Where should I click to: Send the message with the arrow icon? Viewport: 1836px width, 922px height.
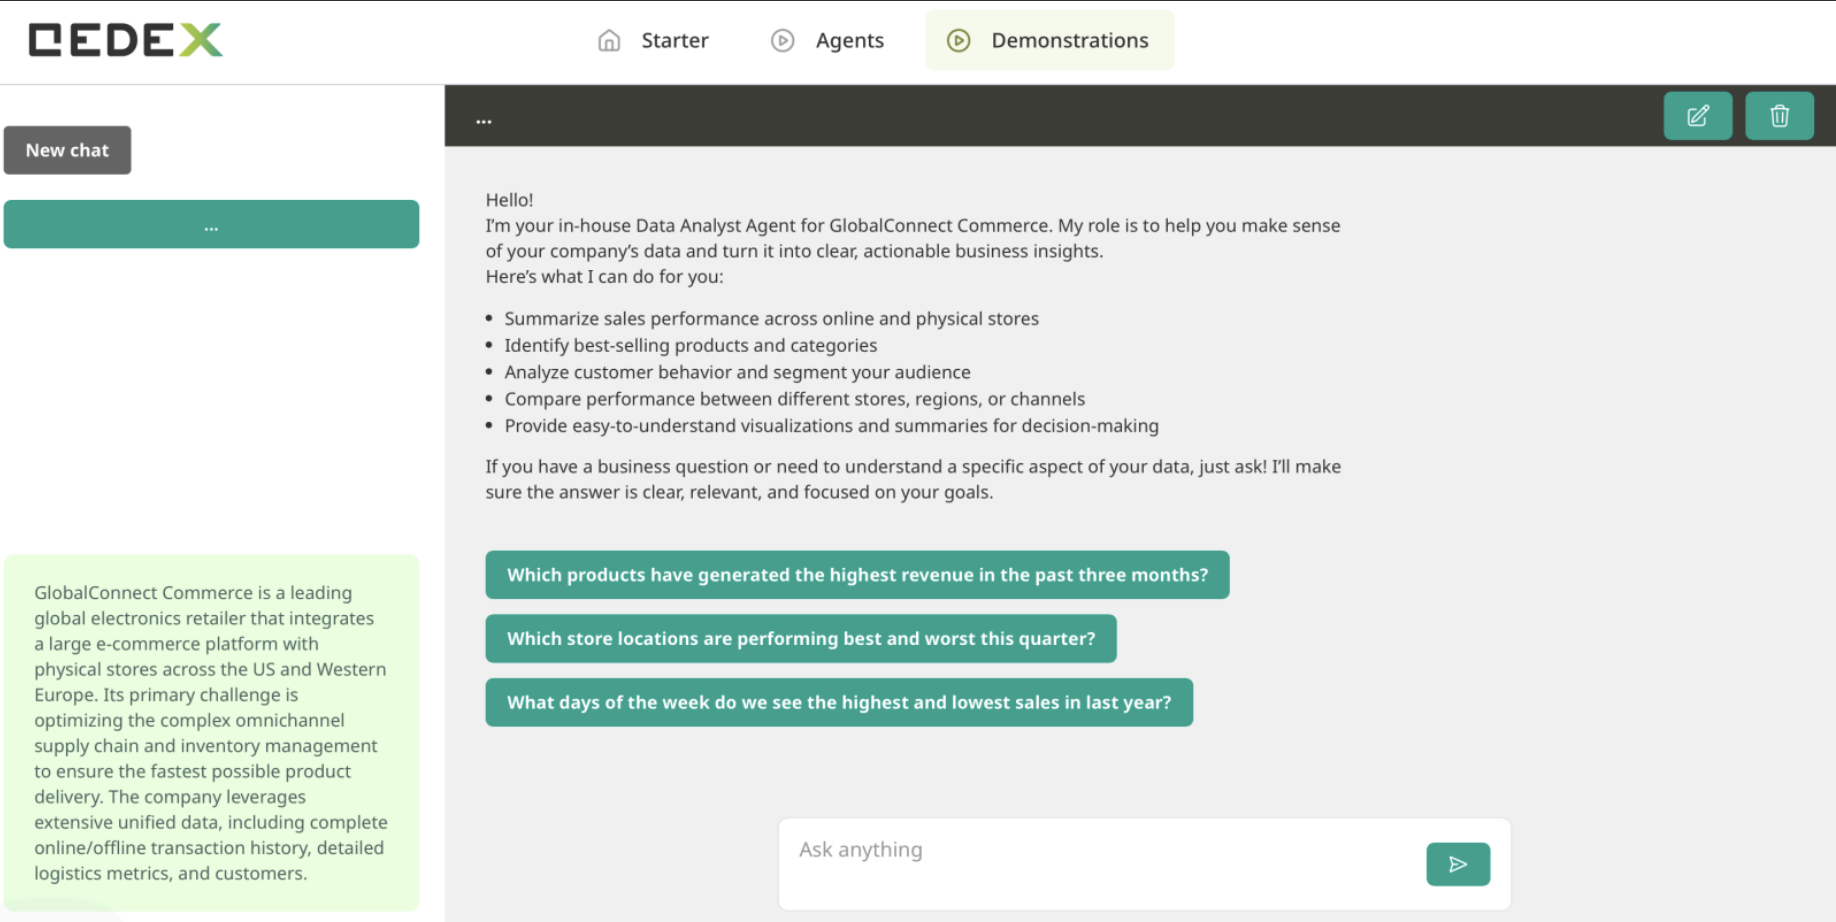point(1457,864)
